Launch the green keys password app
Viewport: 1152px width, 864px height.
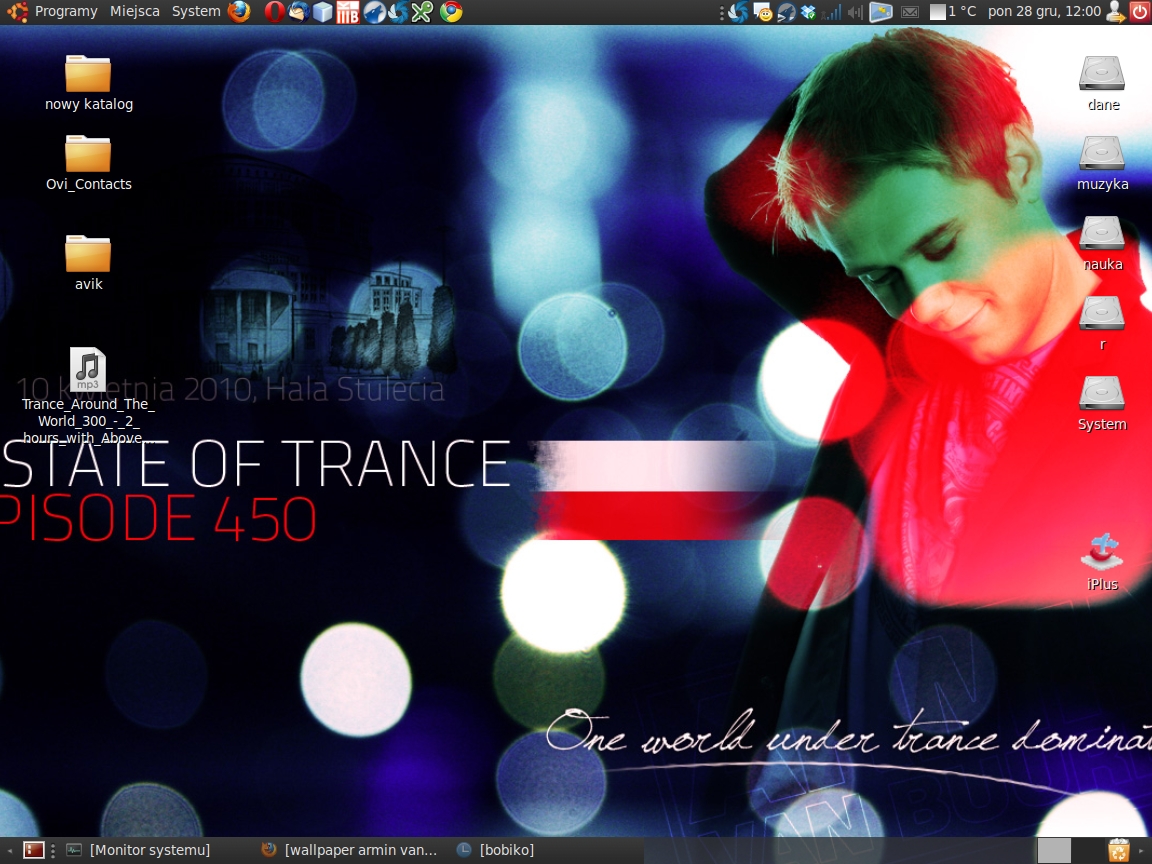(422, 12)
